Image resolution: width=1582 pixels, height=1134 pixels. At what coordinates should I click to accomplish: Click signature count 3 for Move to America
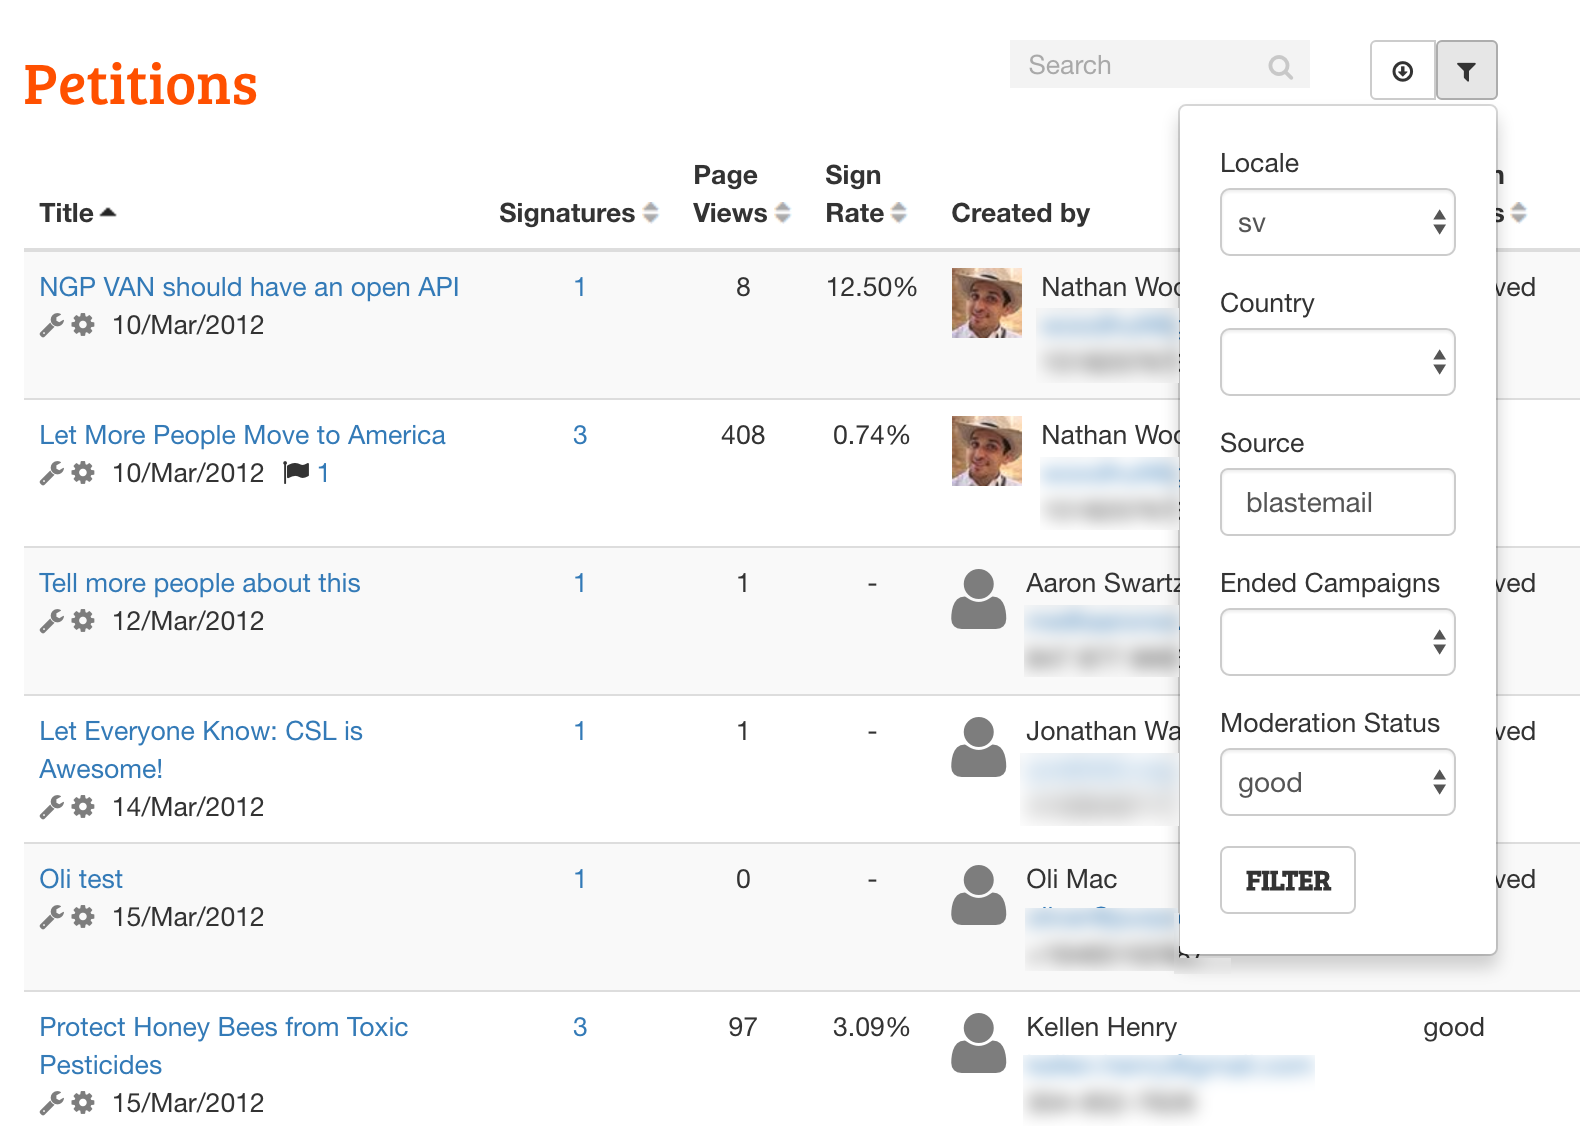(579, 435)
